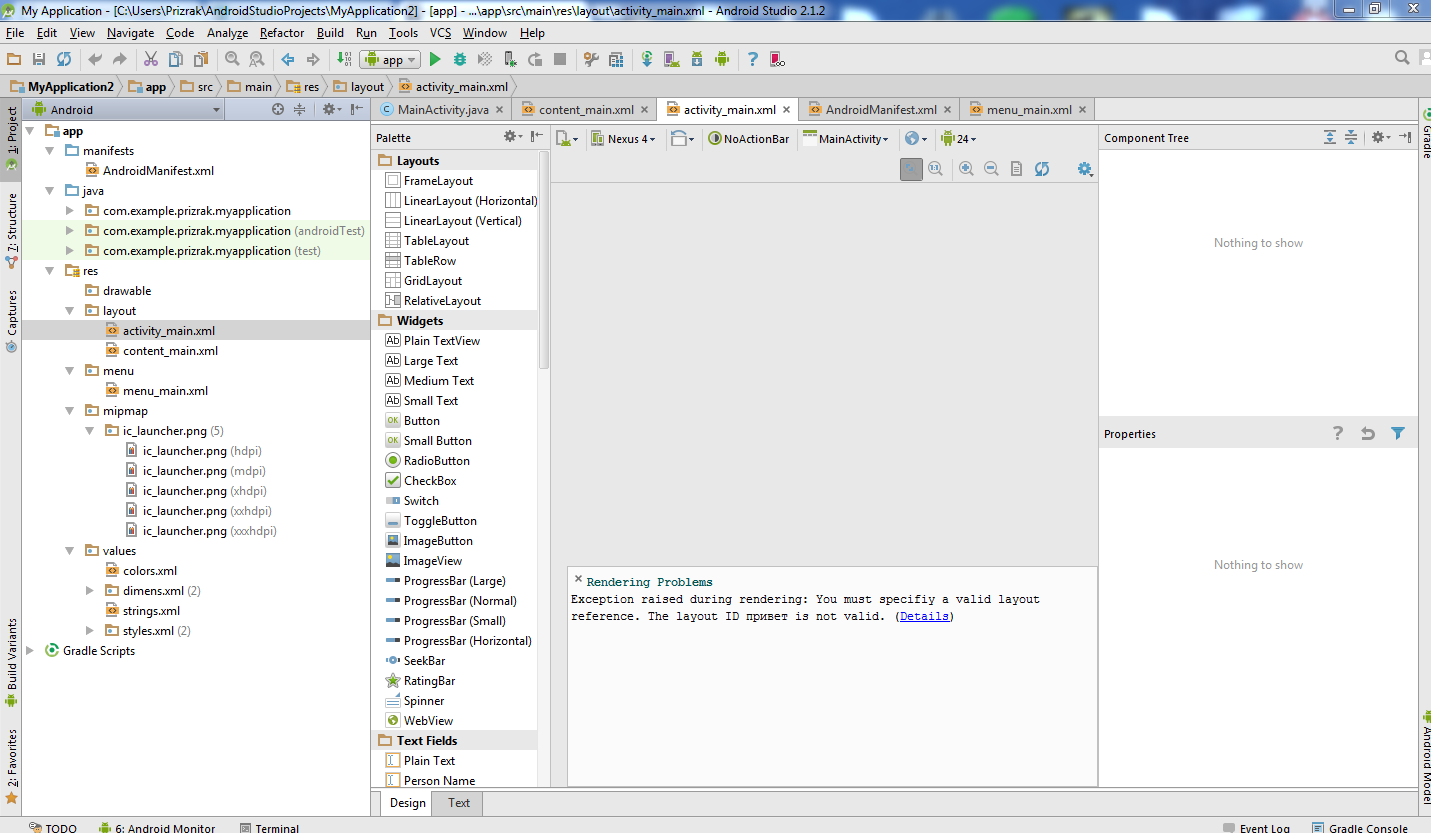Open Project Structure toolbar icon
Viewport: 1431px width, 833px height.
click(x=616, y=59)
